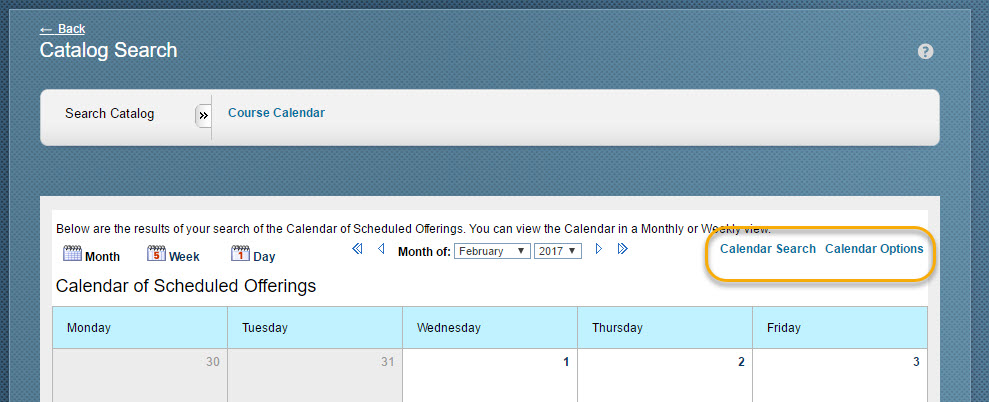Image resolution: width=989 pixels, height=402 pixels.
Task: Click the Monday column header
Action: point(140,328)
